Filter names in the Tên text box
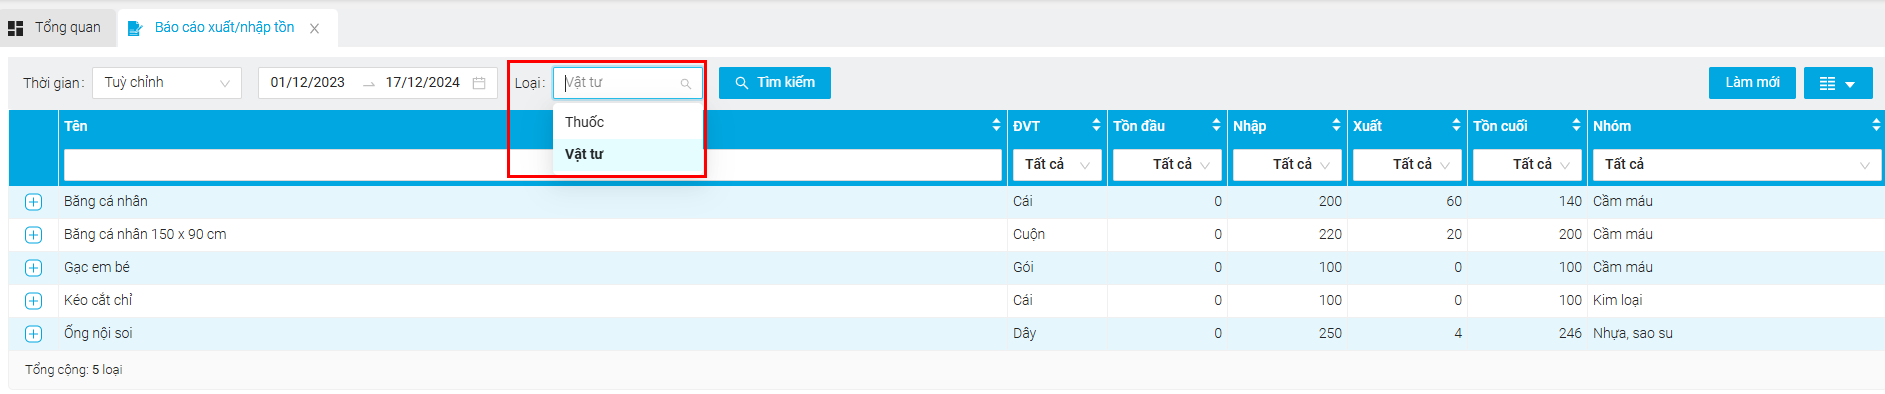 tap(533, 165)
